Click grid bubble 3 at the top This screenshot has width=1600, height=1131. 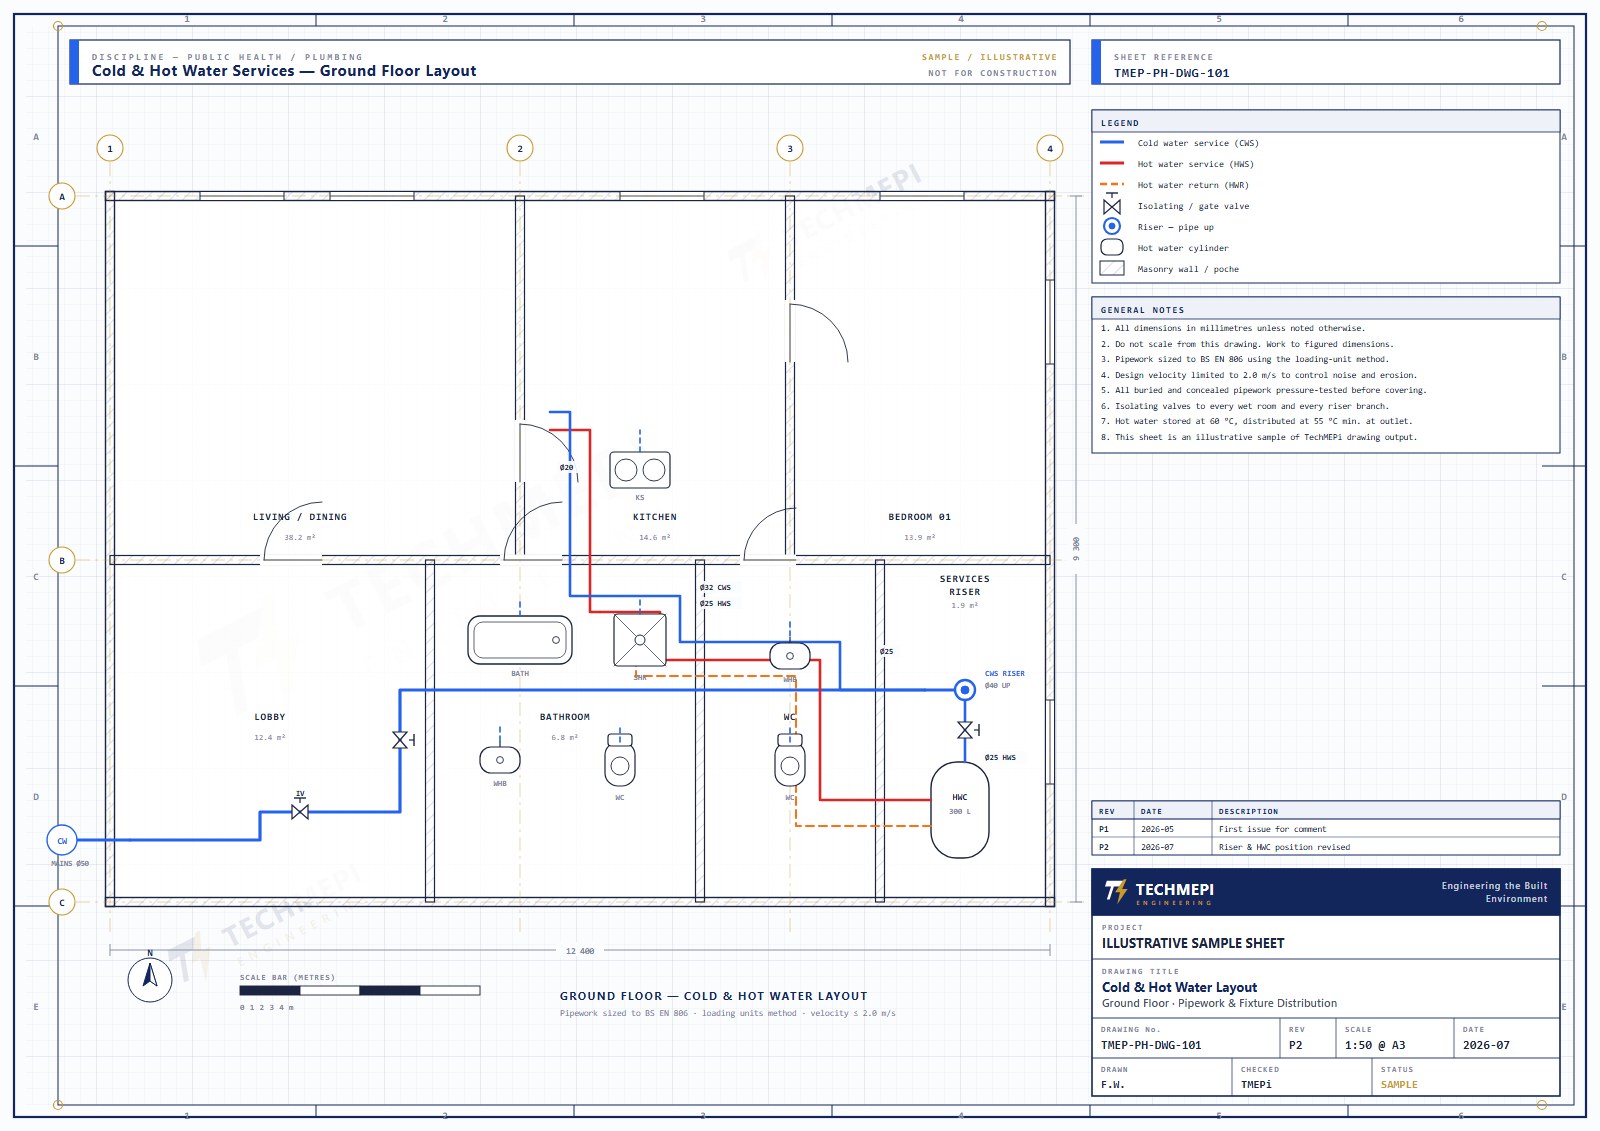point(790,148)
